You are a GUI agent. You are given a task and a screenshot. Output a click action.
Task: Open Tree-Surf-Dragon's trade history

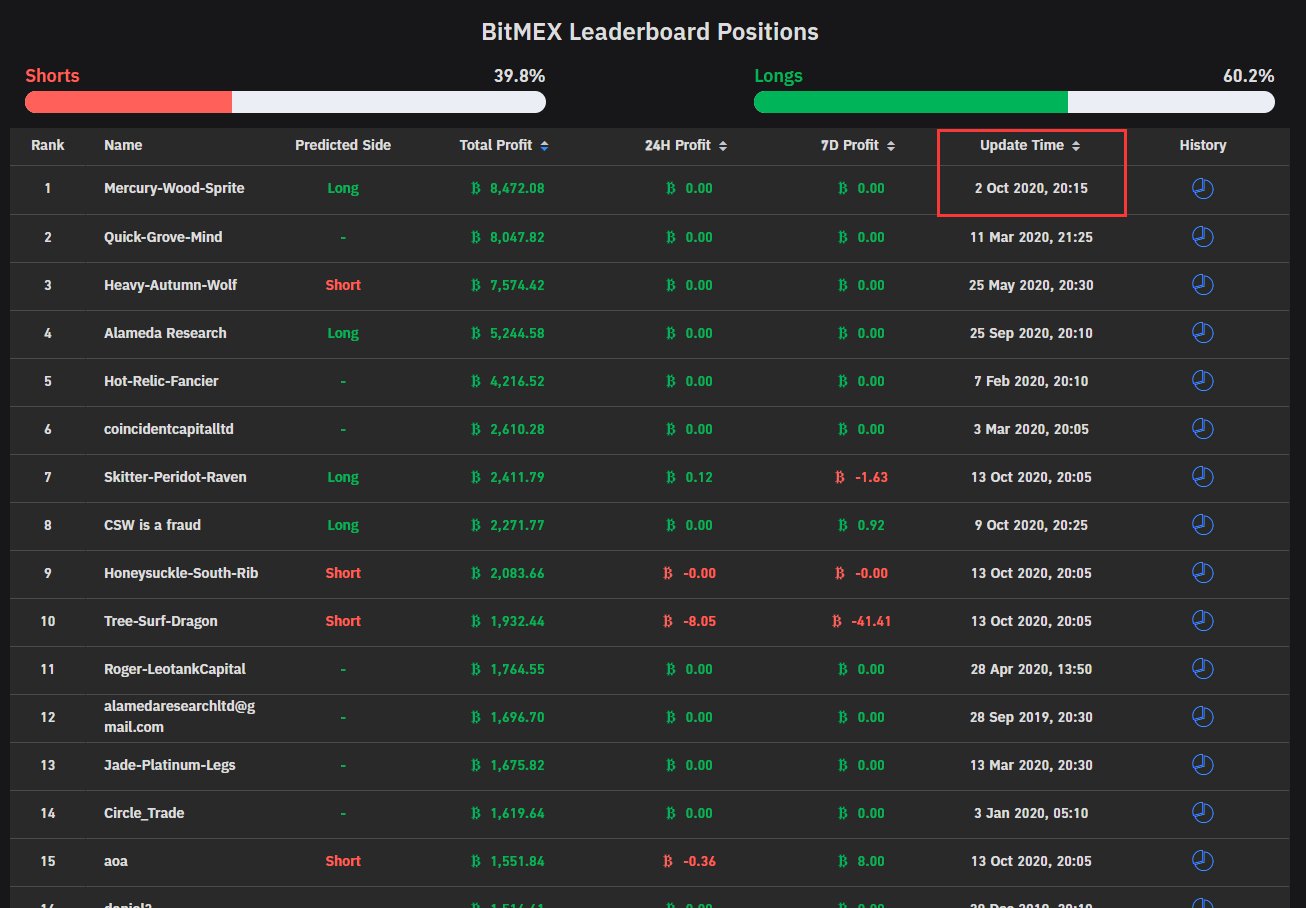pos(1202,621)
